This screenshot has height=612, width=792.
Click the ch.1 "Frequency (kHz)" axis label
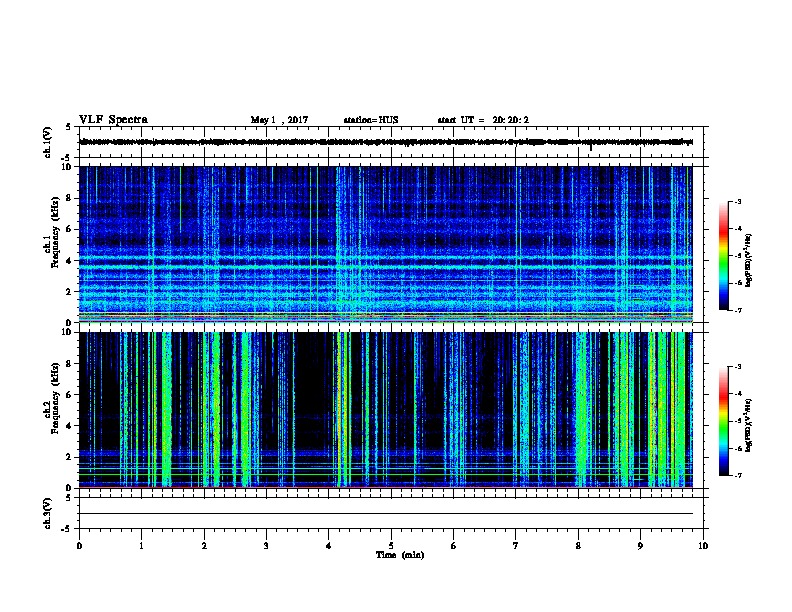(x=56, y=233)
